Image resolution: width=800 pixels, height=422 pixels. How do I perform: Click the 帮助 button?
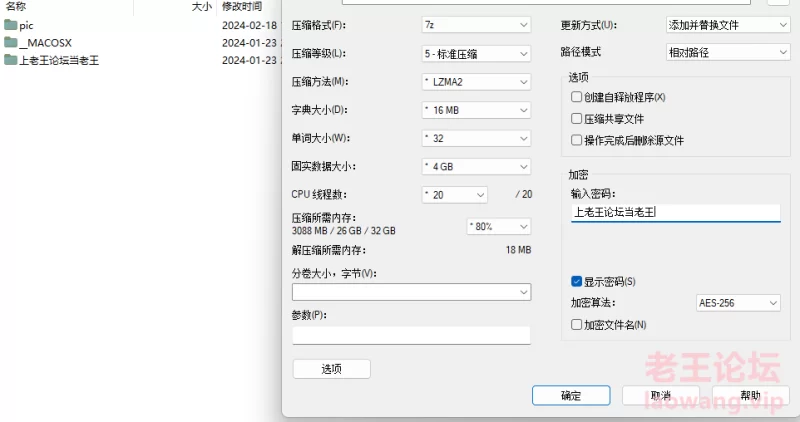(751, 395)
